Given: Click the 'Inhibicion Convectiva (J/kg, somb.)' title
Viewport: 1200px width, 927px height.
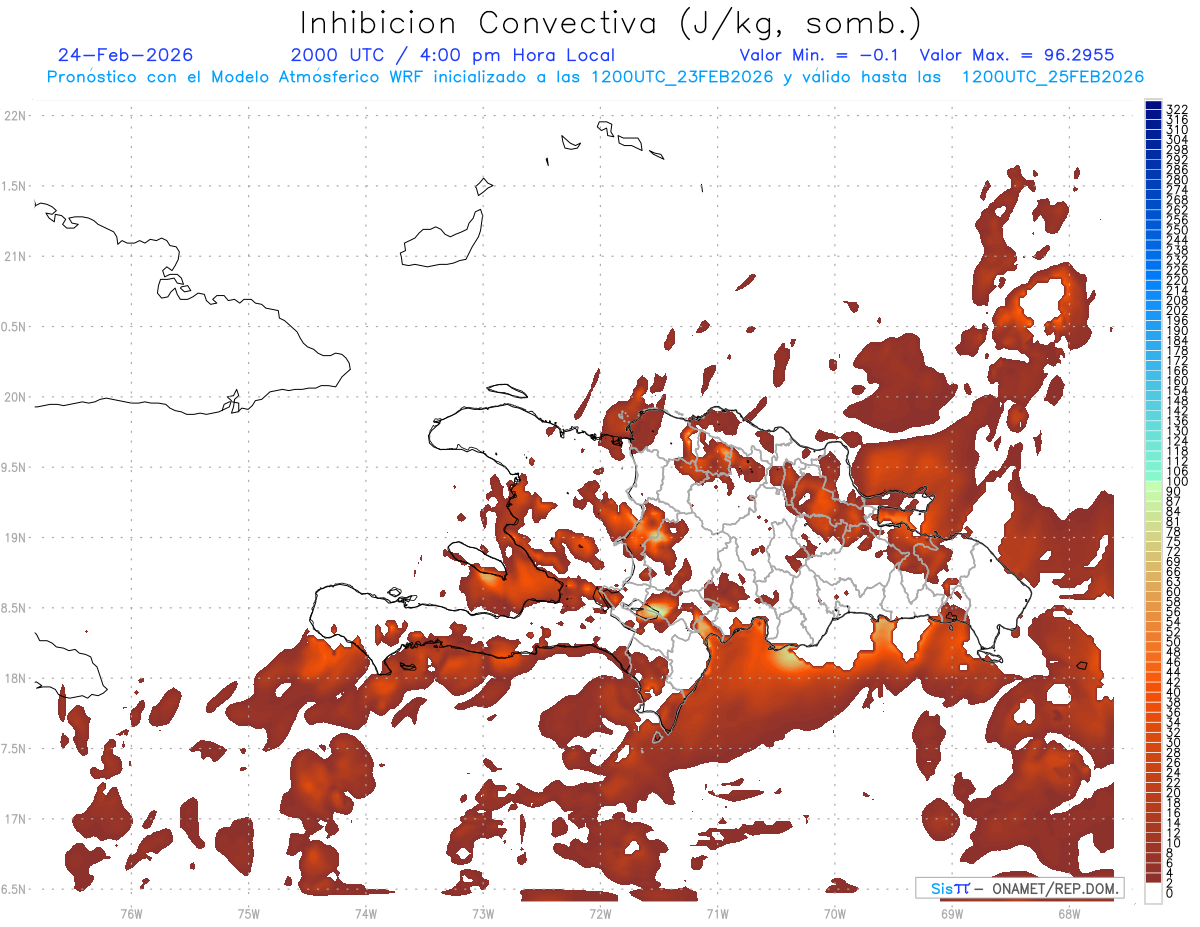Looking at the screenshot, I should (611, 23).
